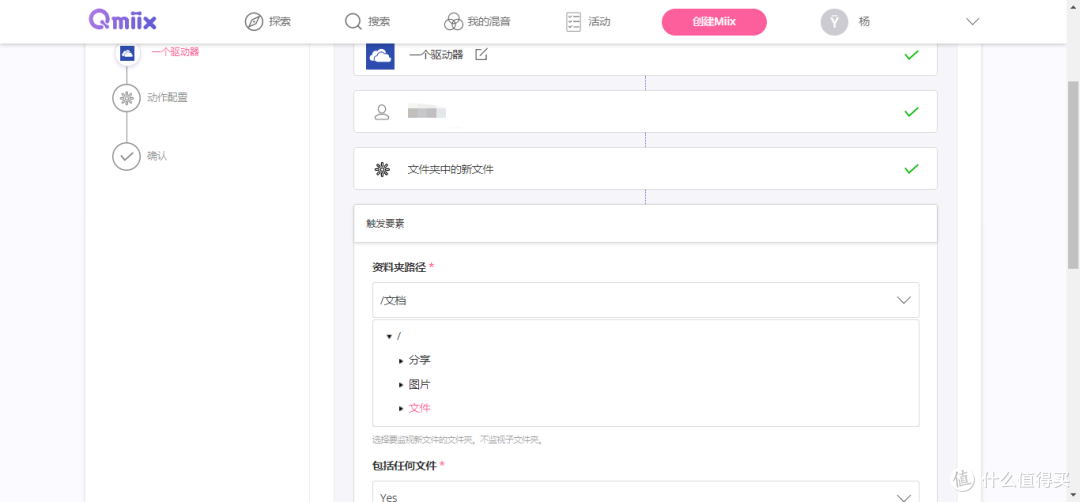The image size is (1080, 502).
Task: Click green check on 文件夹中的新文件 row
Action: tap(911, 169)
